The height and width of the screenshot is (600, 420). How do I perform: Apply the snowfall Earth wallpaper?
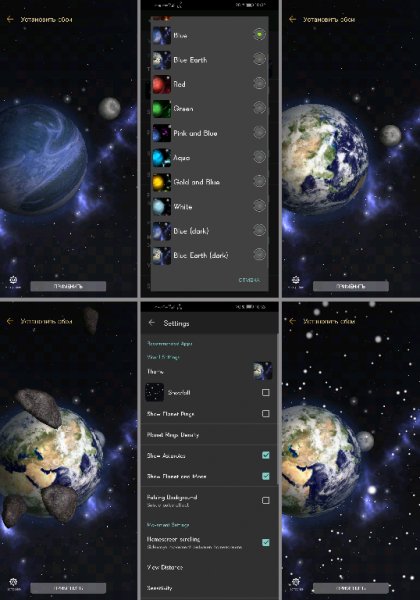coord(351,588)
